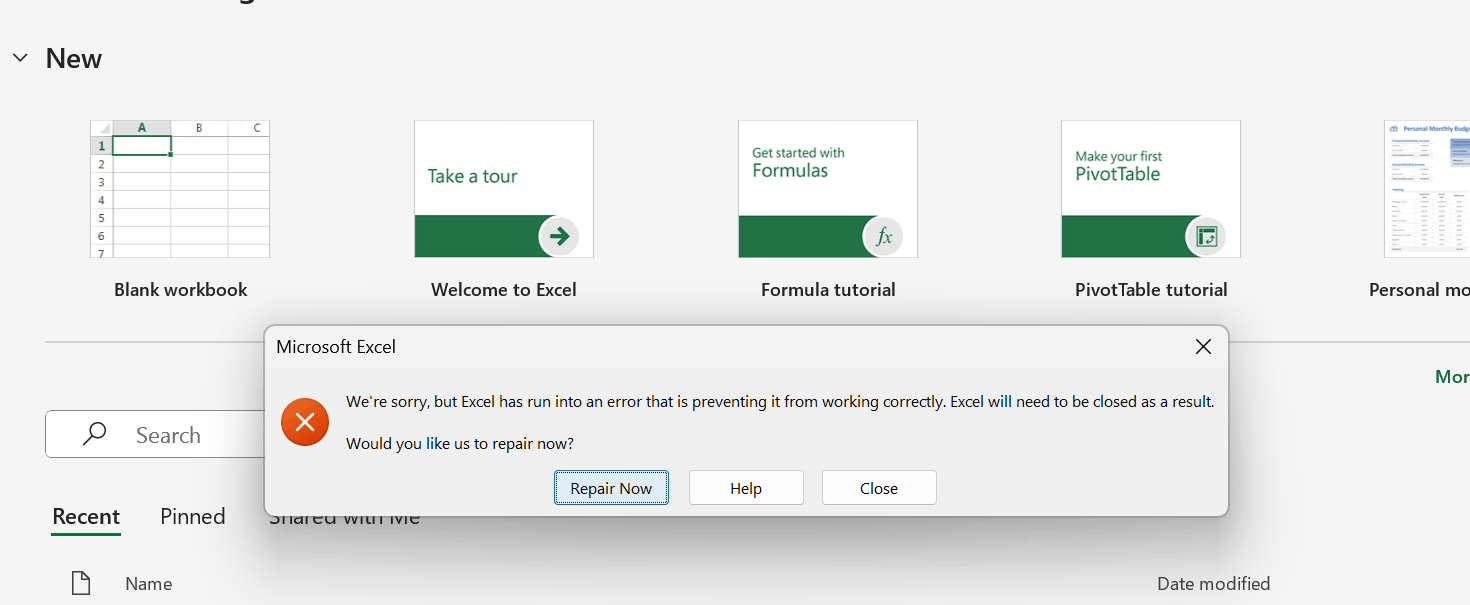Switch to the Recent tab

tap(86, 517)
